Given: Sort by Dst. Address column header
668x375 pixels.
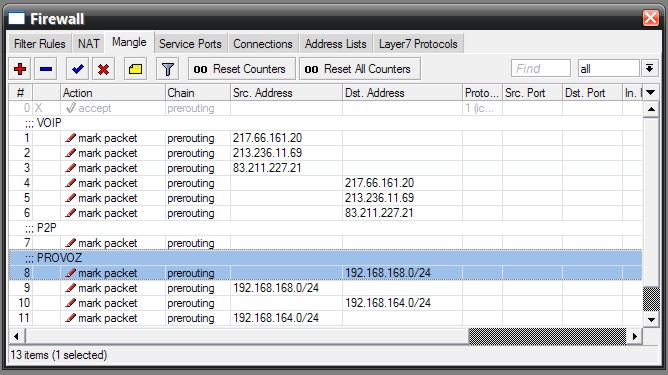Looking at the screenshot, I should pos(402,92).
